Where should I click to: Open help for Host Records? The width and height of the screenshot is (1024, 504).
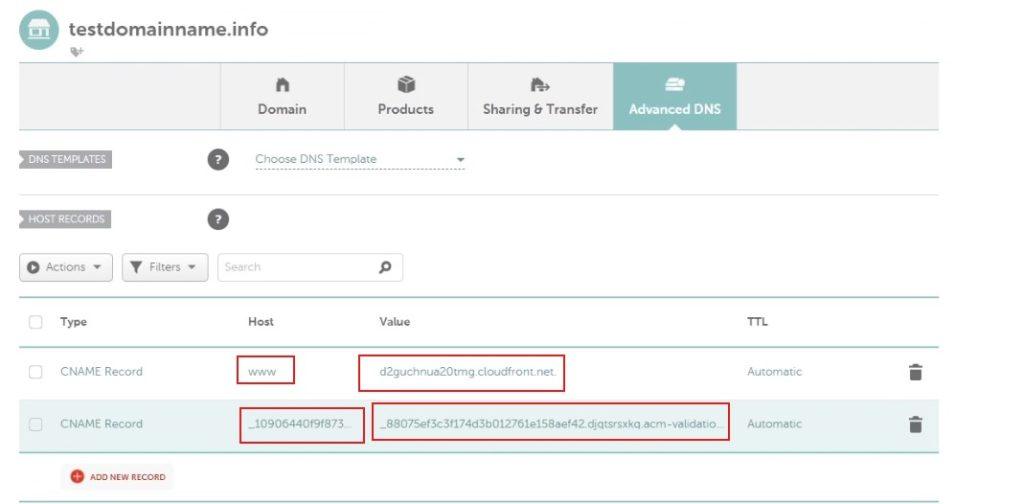(x=218, y=219)
